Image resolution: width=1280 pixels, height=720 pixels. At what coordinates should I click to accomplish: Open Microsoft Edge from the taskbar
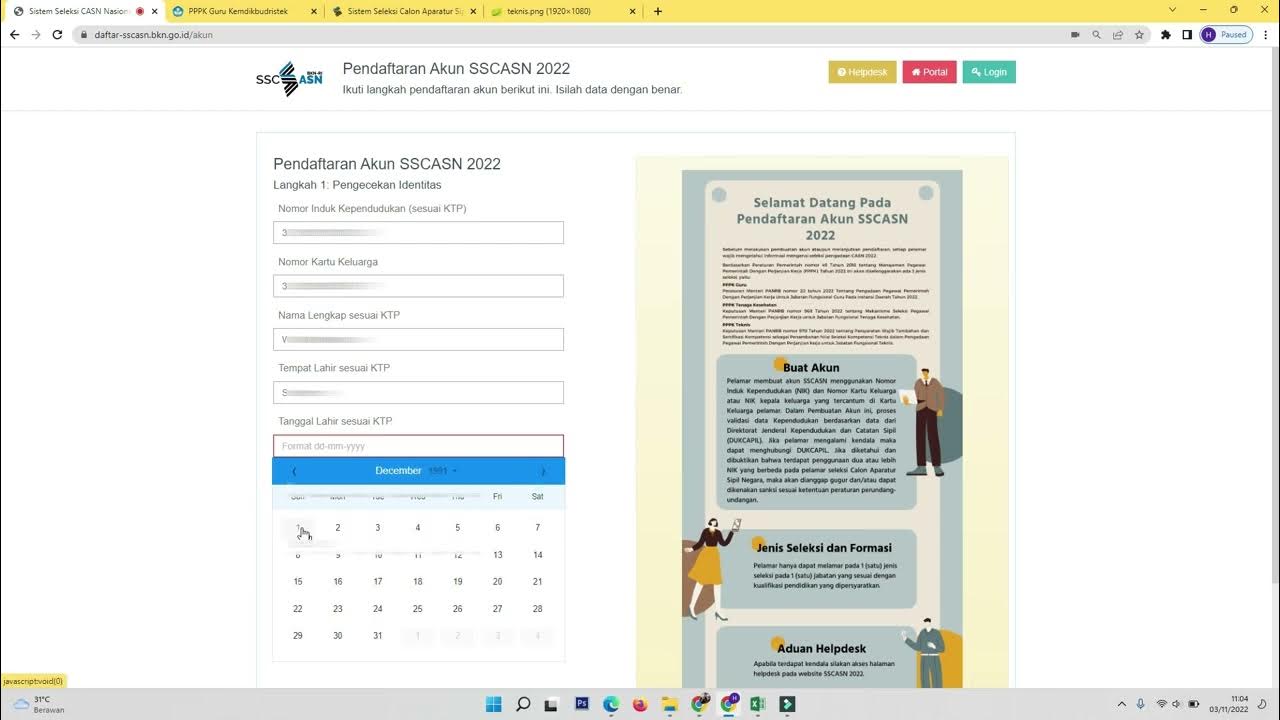(611, 704)
